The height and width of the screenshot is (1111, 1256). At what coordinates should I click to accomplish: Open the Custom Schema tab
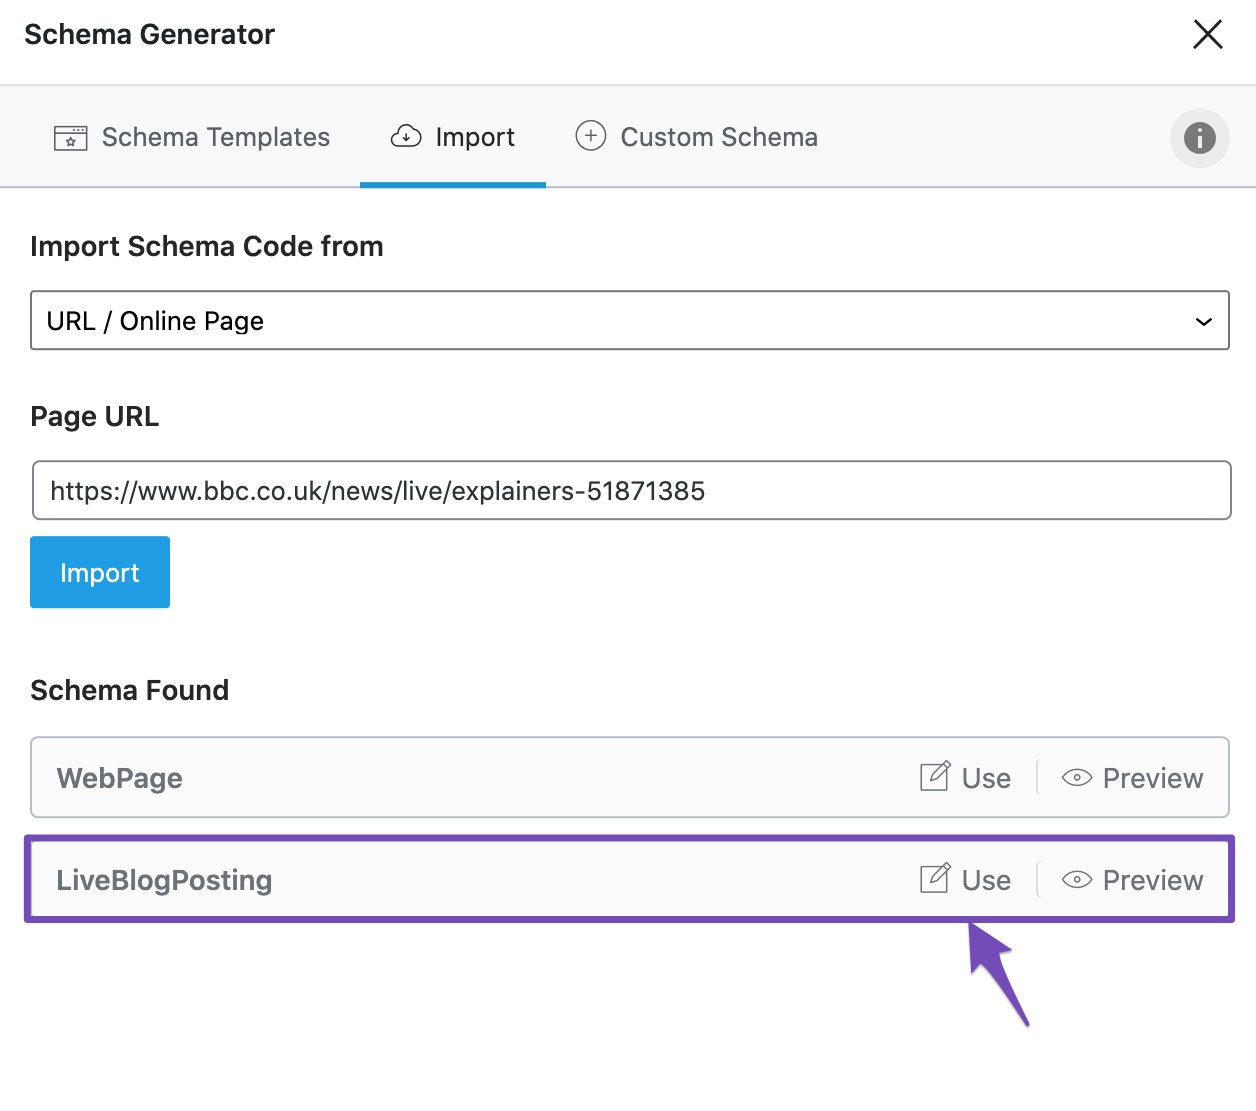tap(696, 137)
